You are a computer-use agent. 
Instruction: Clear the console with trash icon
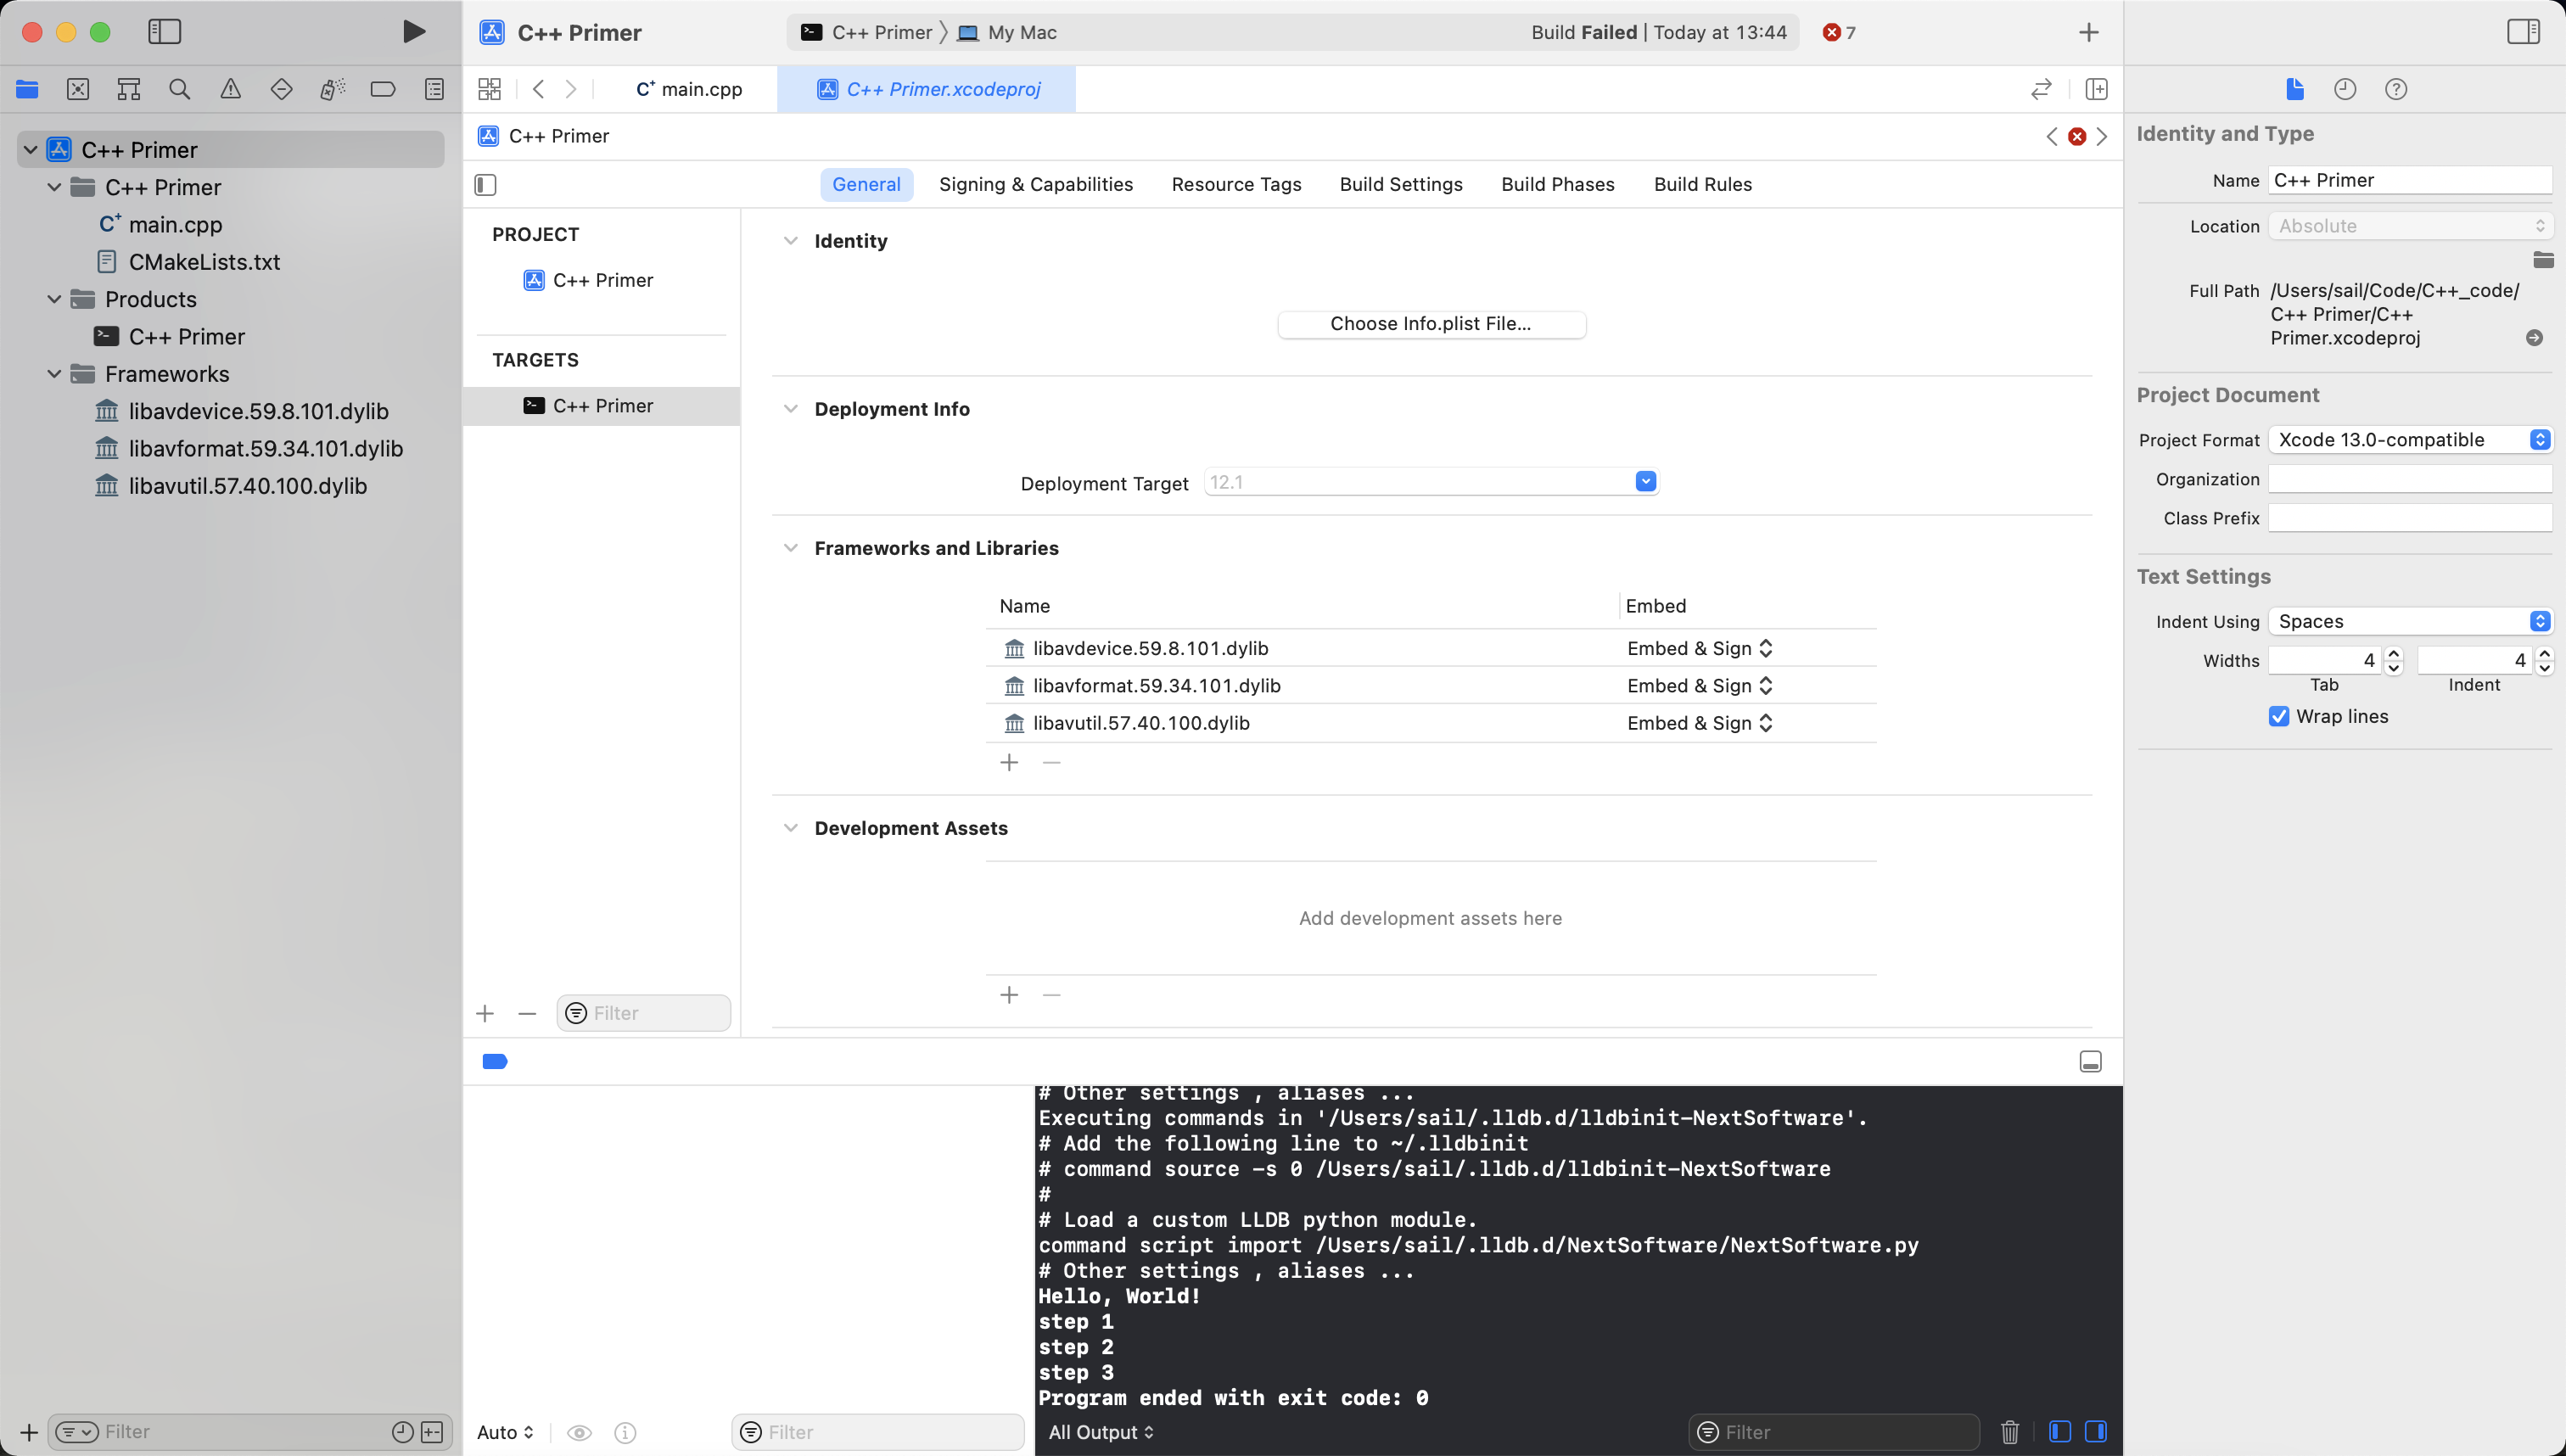(2010, 1432)
